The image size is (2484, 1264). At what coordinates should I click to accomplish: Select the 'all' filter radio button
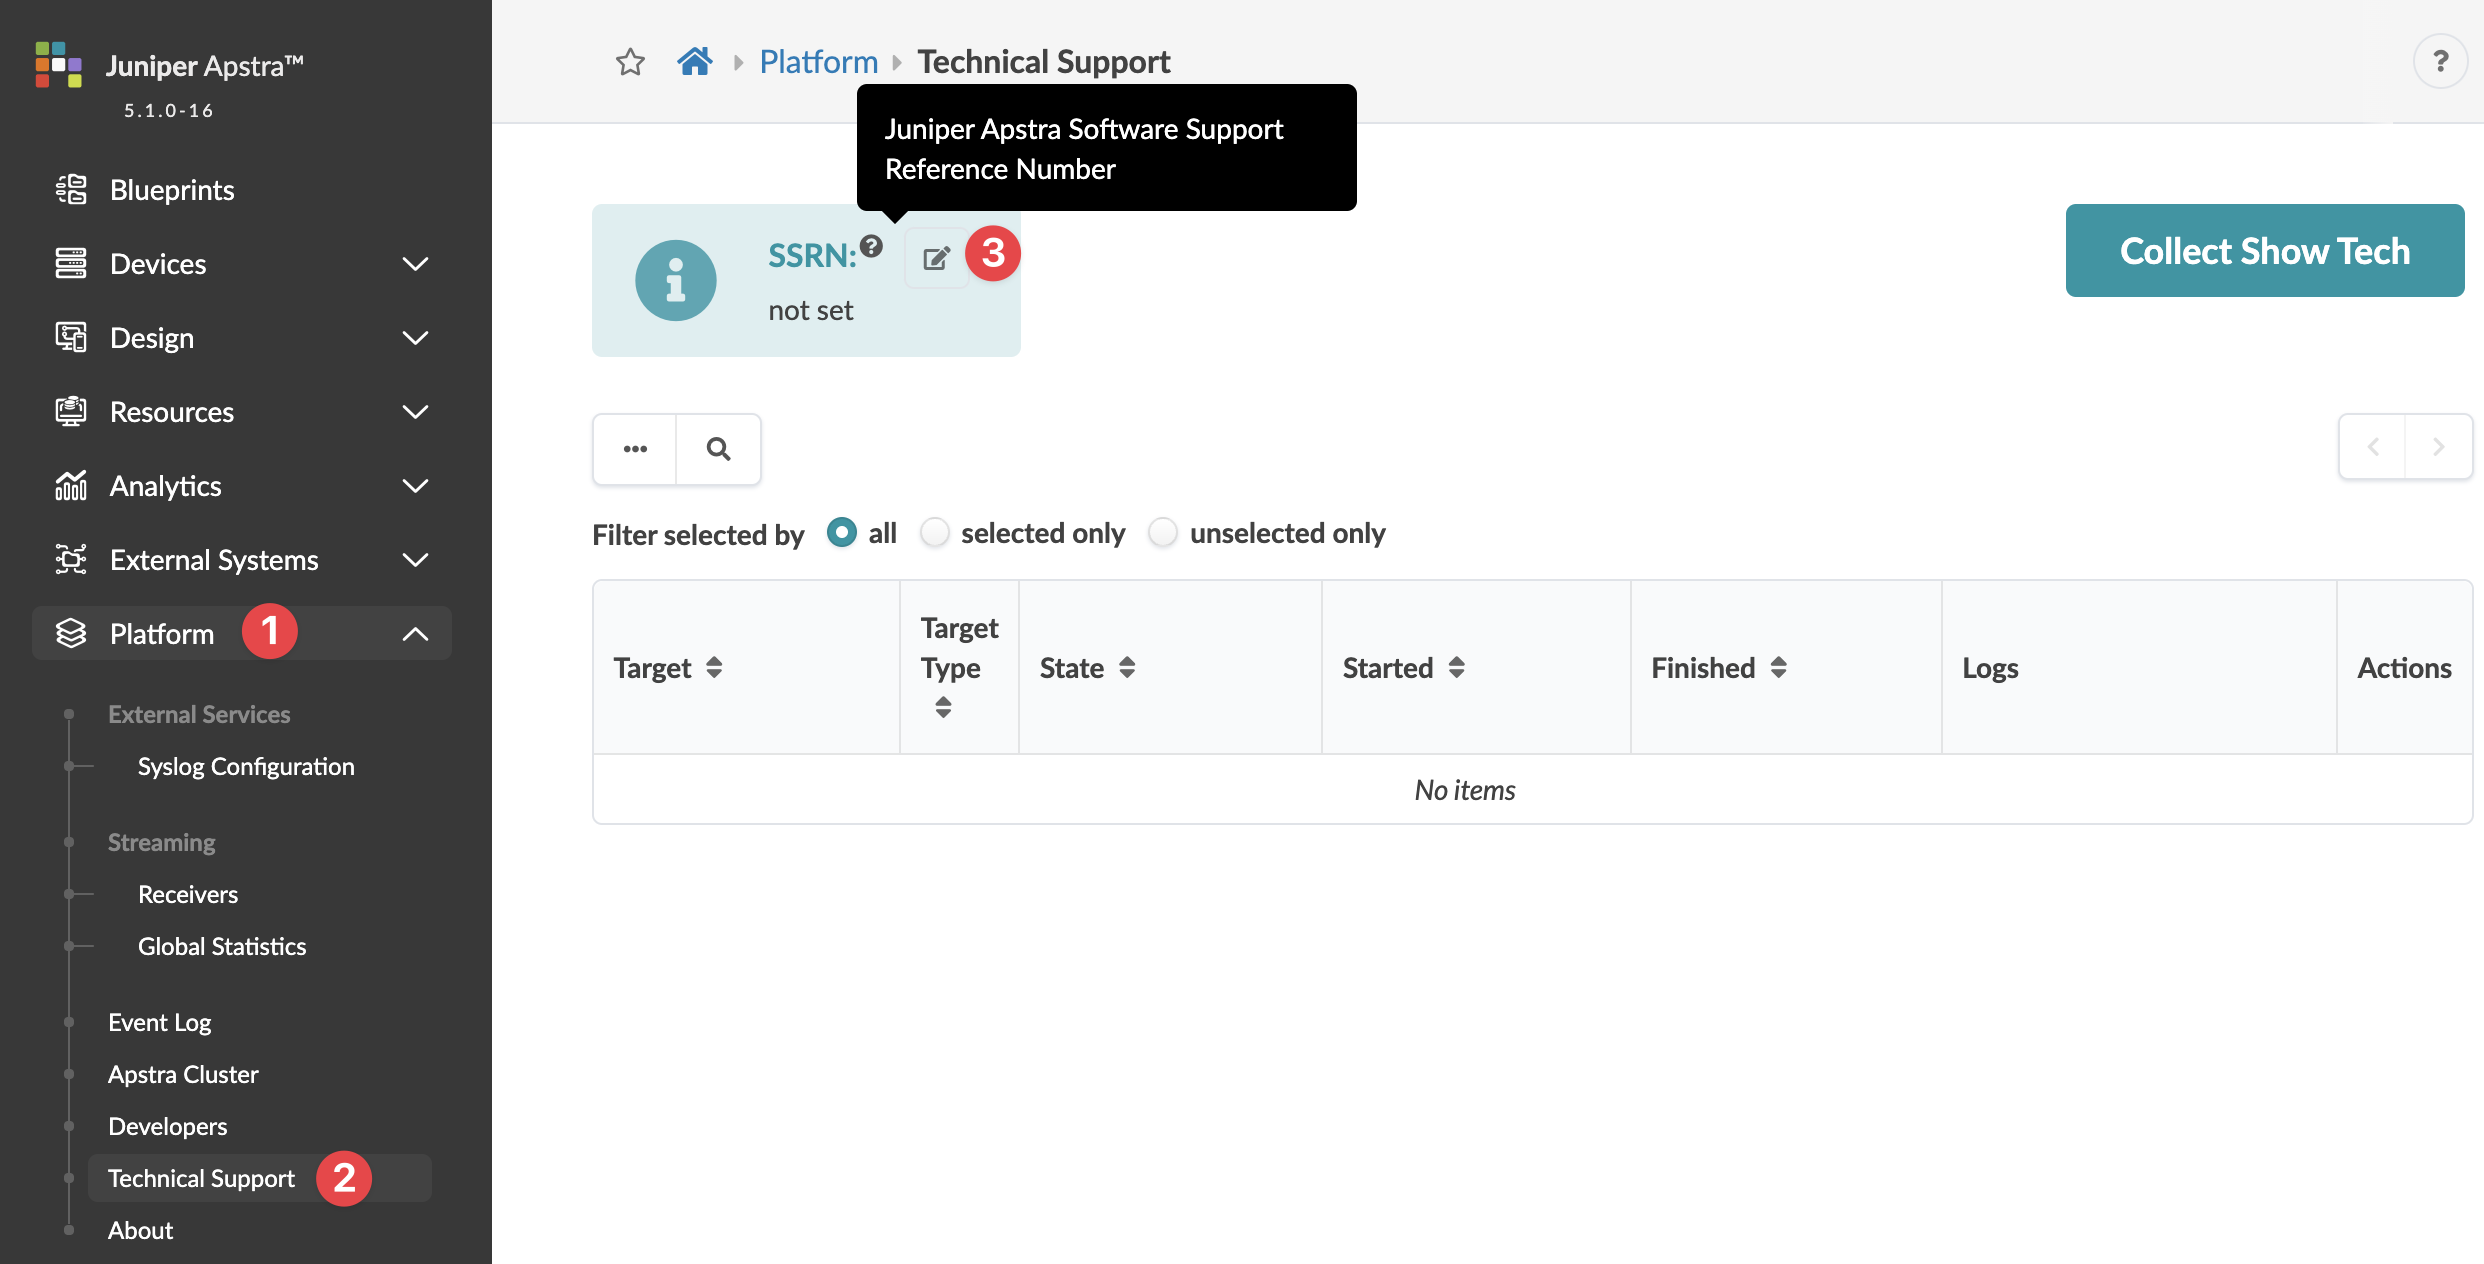pos(842,533)
